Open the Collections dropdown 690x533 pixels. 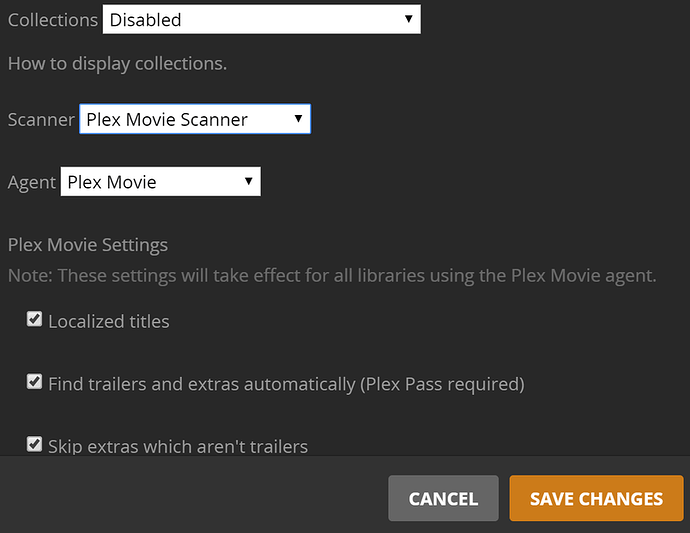click(x=260, y=19)
